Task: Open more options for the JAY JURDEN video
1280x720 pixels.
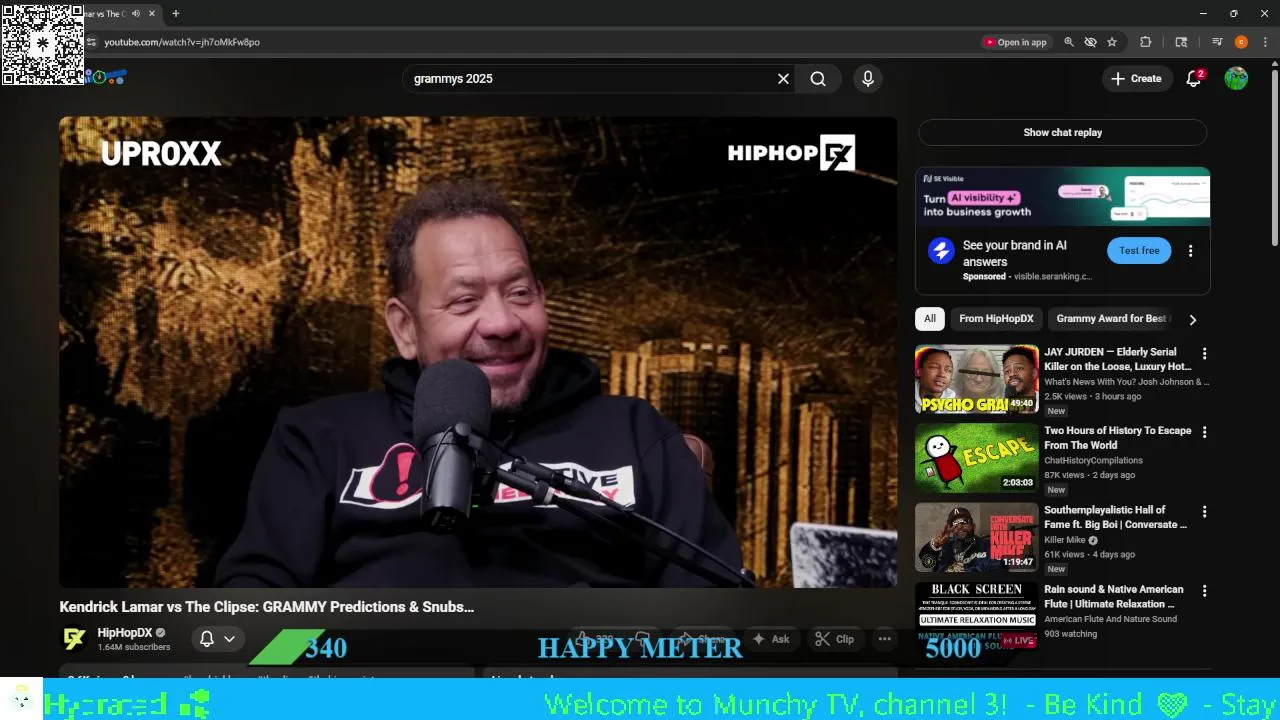Action: 1204,354
